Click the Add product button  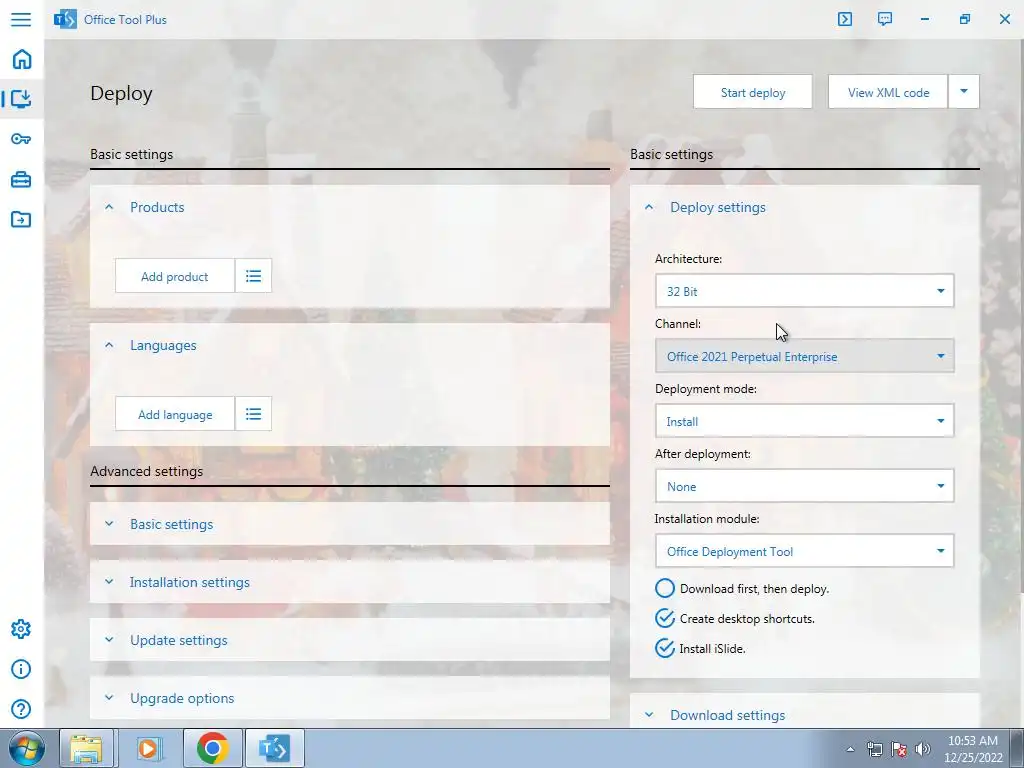tap(174, 276)
